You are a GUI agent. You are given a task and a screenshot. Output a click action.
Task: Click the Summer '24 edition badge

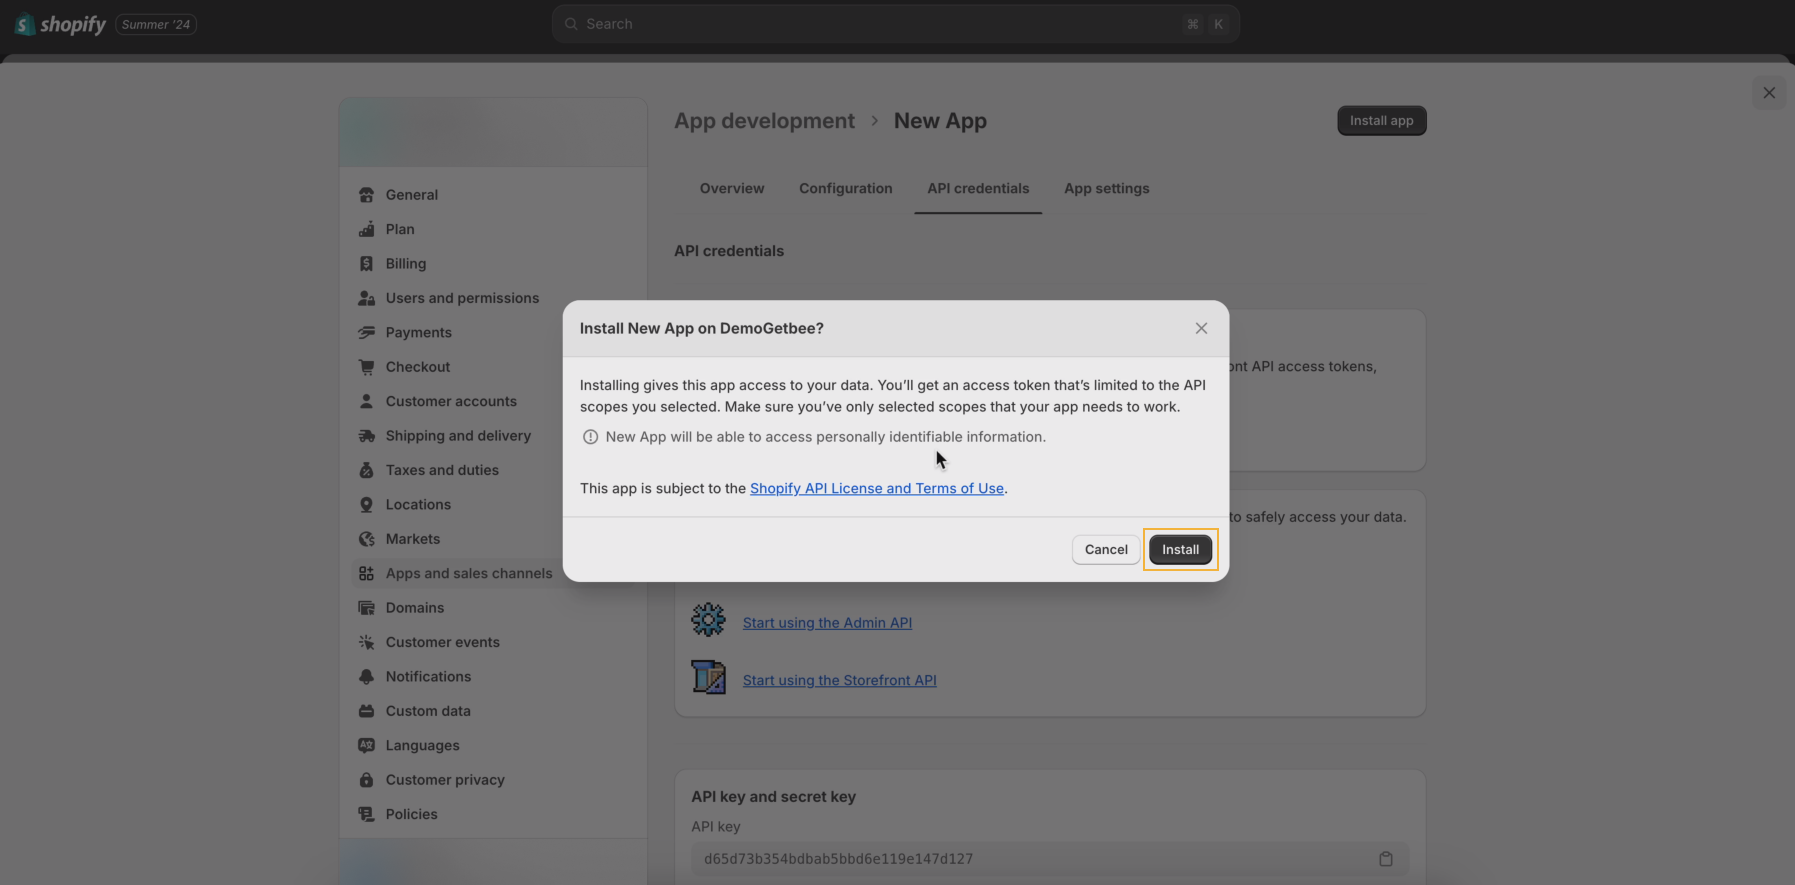pyautogui.click(x=156, y=24)
